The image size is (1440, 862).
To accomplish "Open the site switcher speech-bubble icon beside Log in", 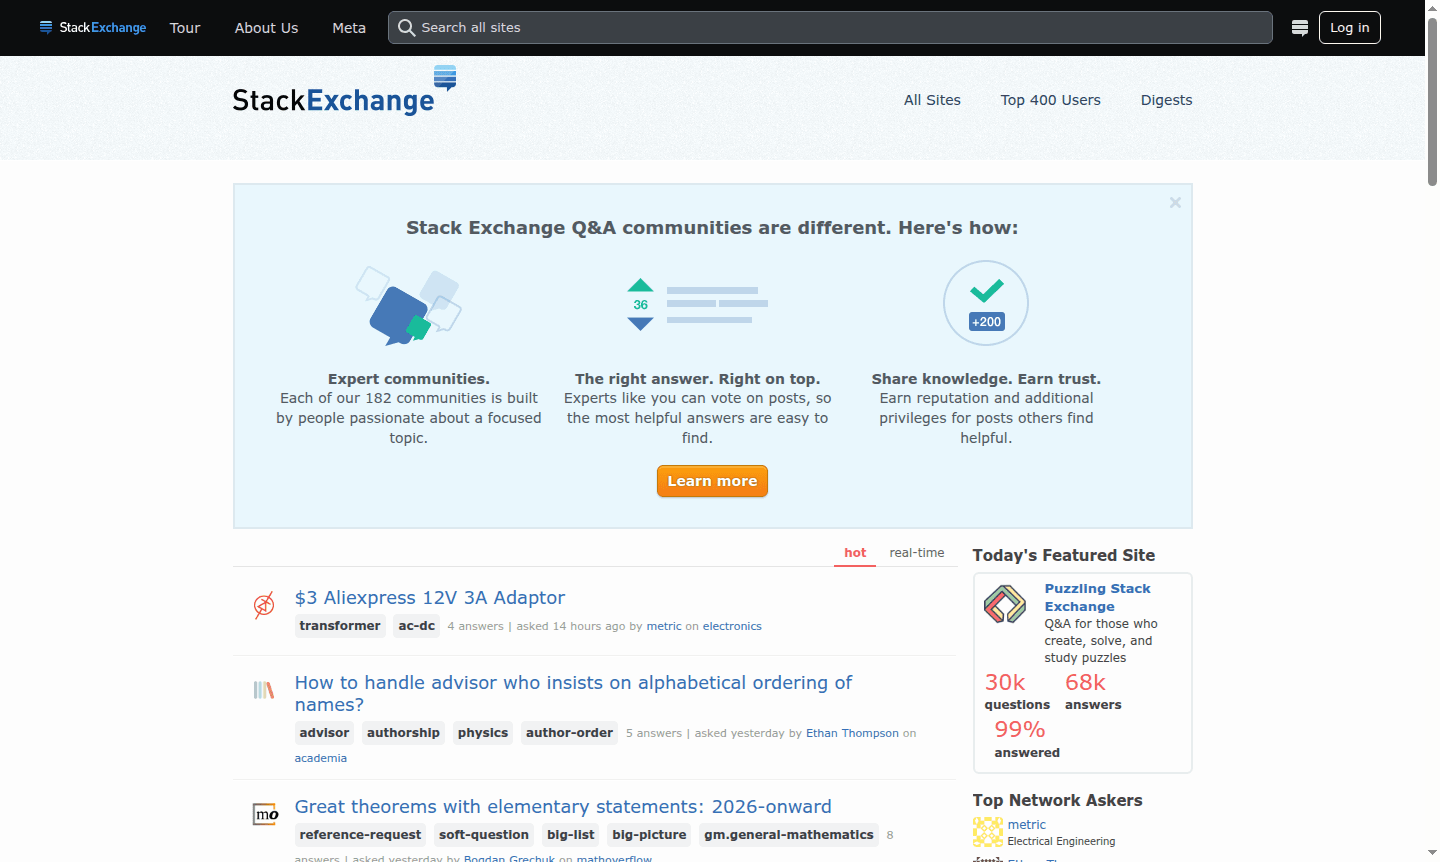I will pos(1299,27).
